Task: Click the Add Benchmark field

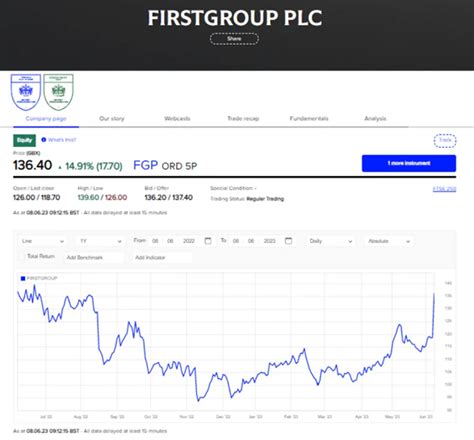Action: 94,257
